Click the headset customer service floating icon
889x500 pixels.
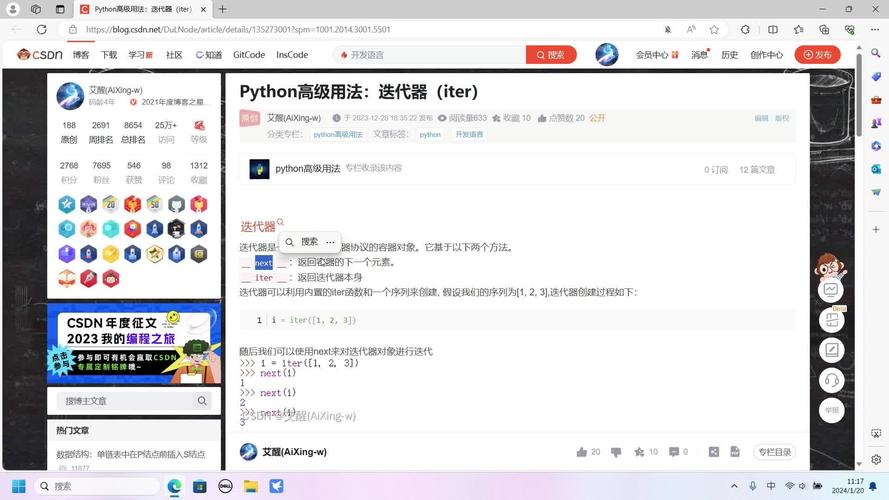coord(832,380)
